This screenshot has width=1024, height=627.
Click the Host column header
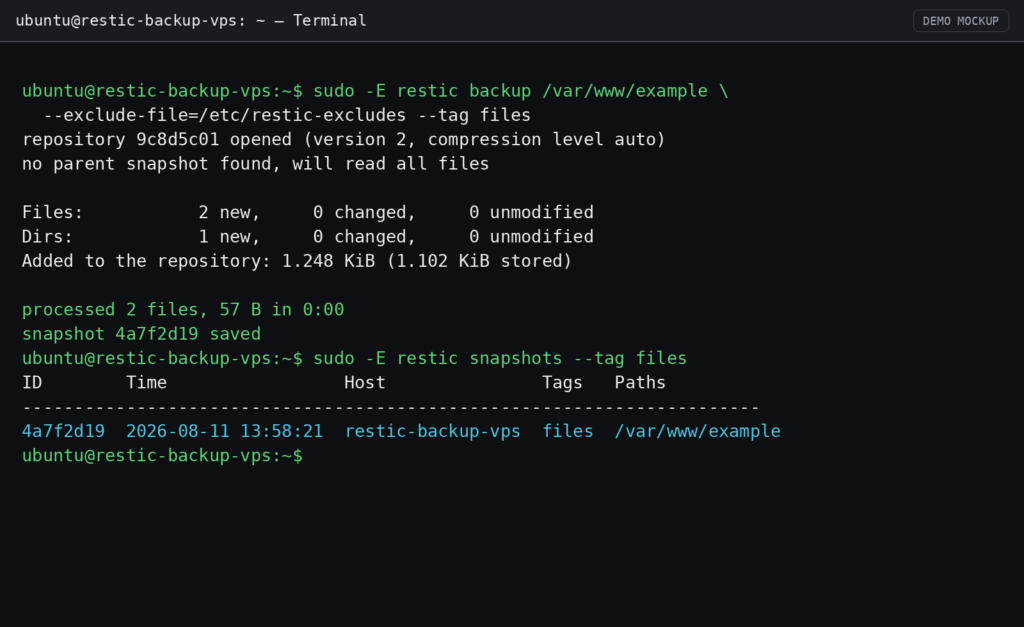(364, 383)
